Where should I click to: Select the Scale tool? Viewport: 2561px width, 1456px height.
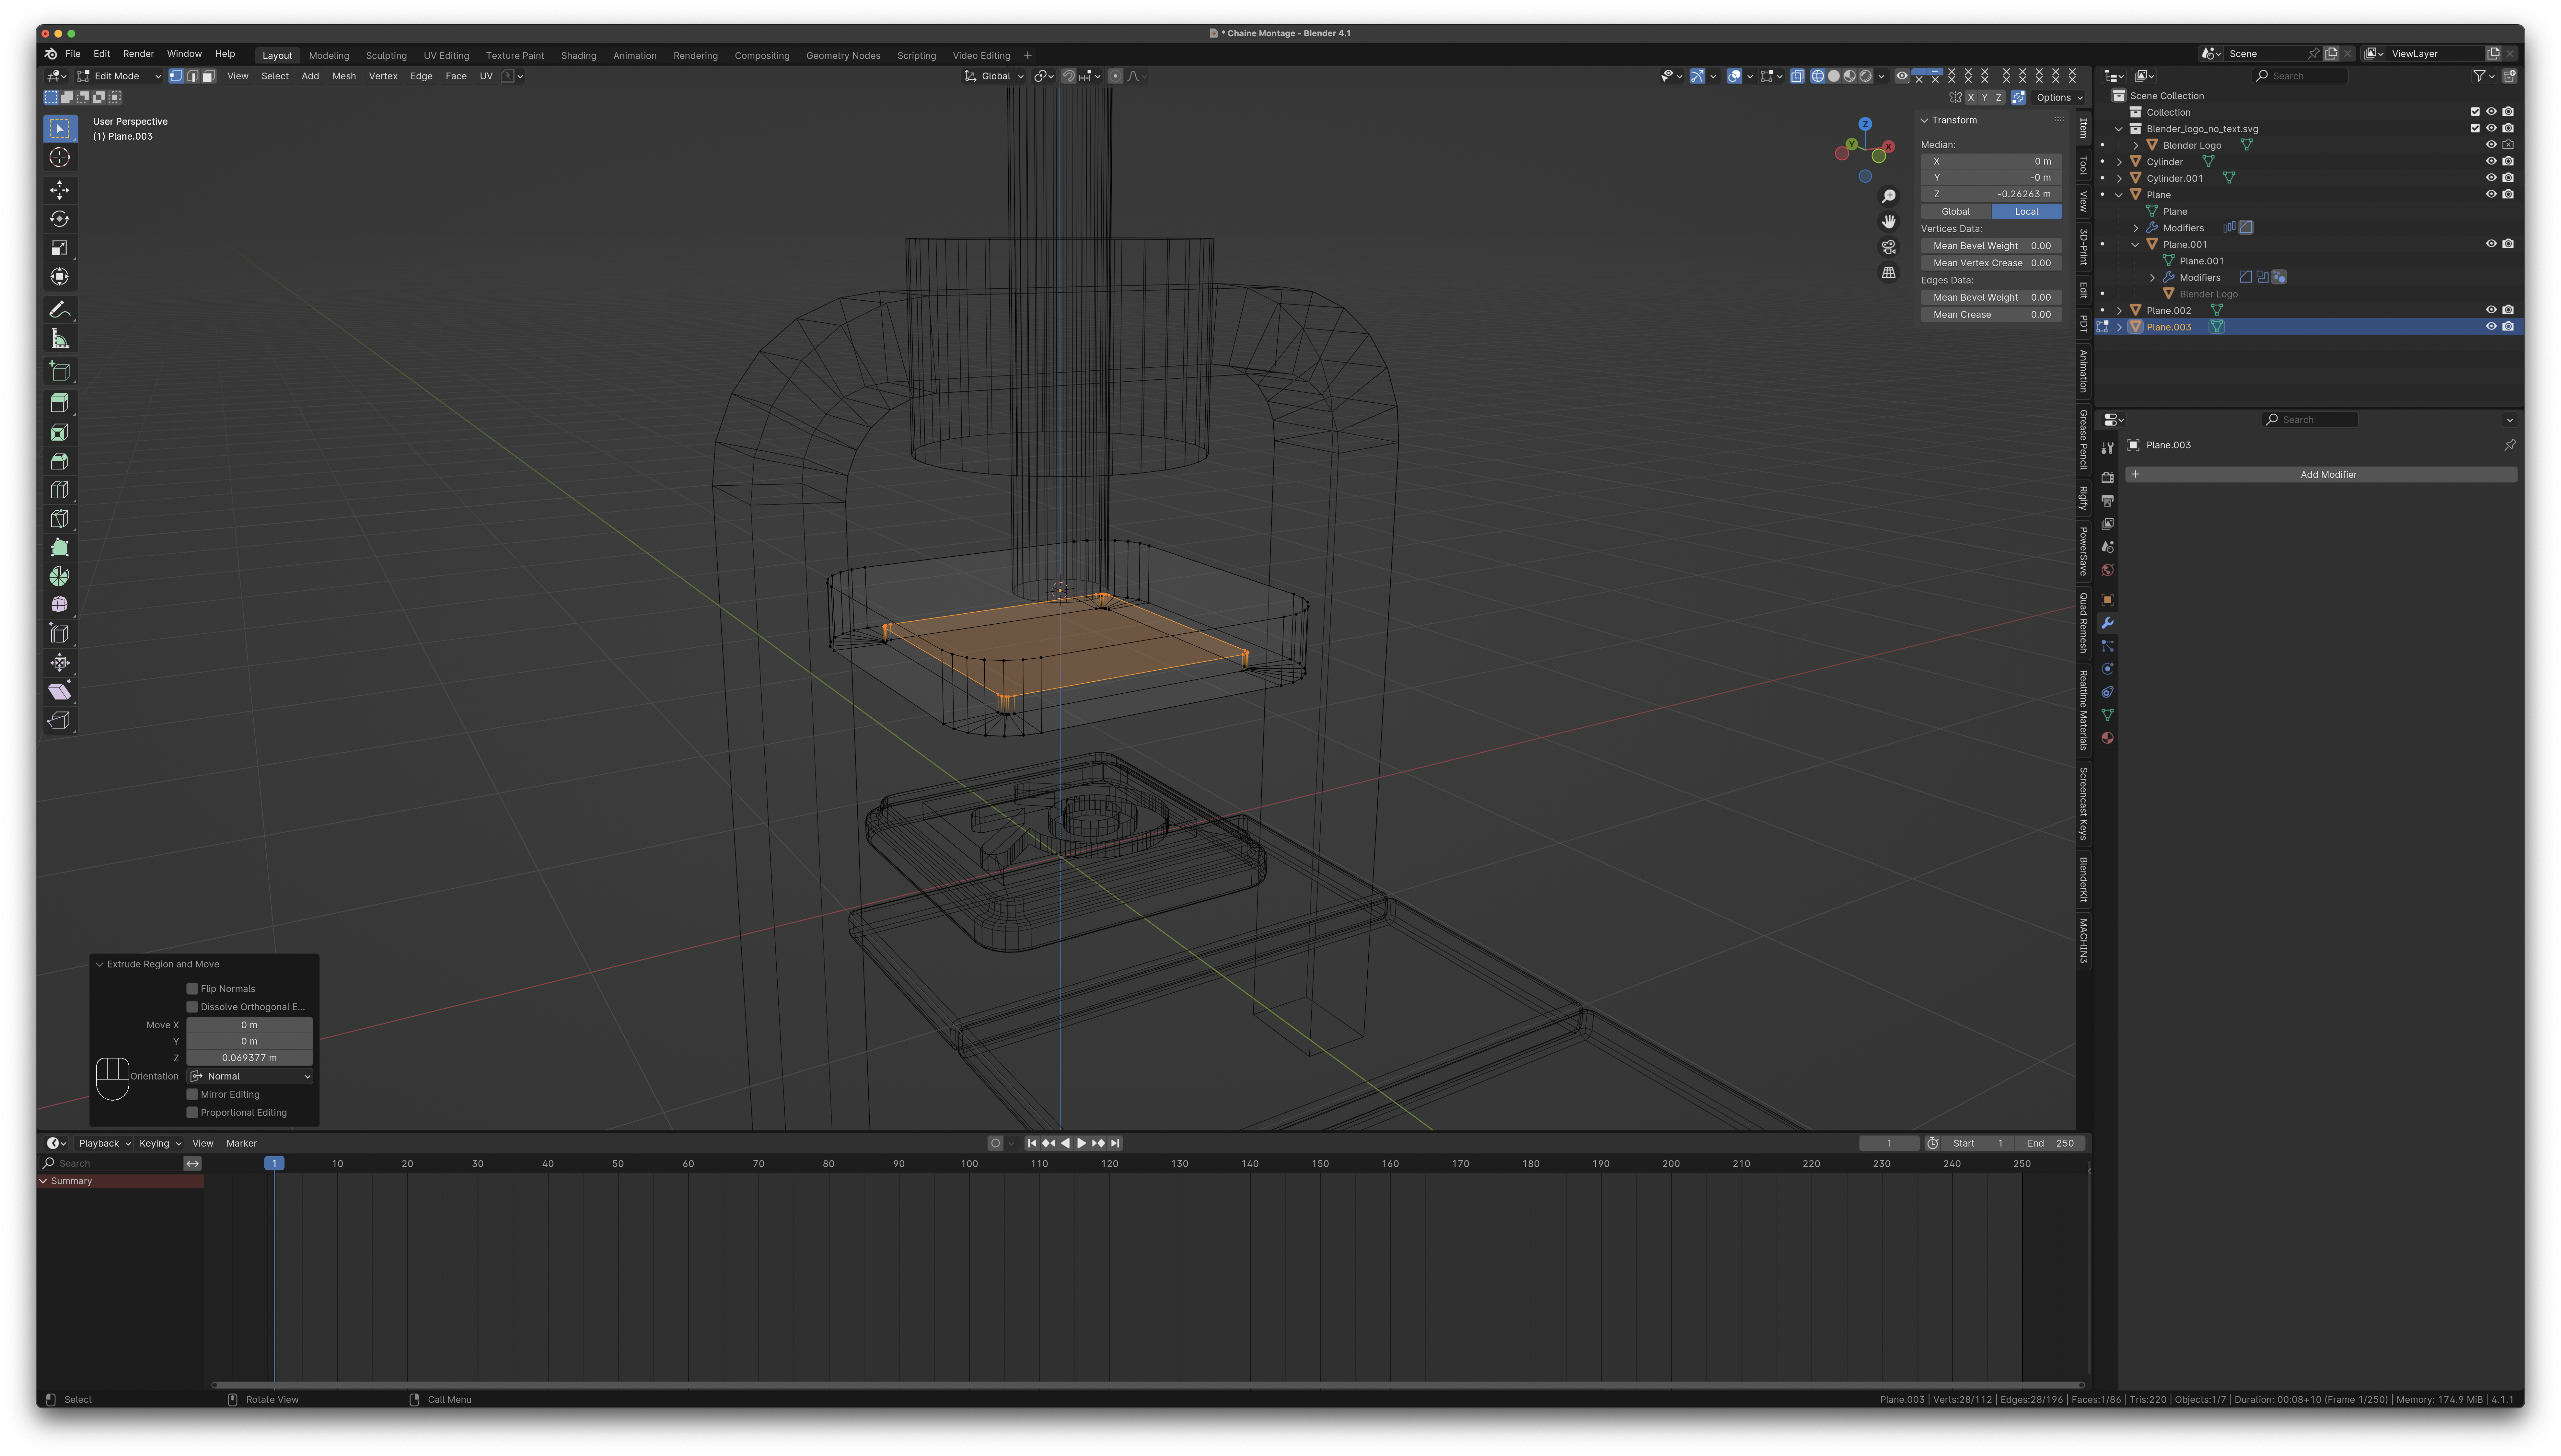coord(60,248)
